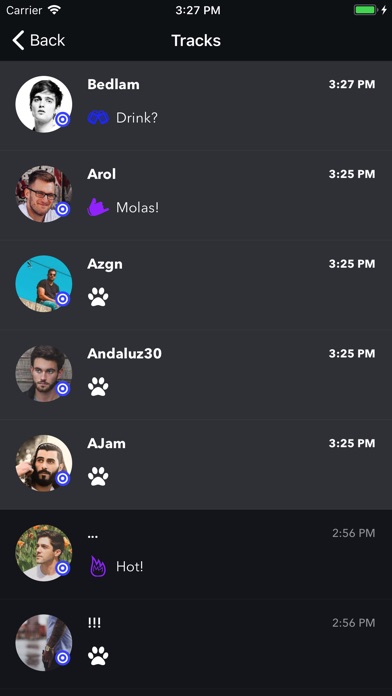Tap the battery indicator in status bar
392x696 pixels.
pos(365,10)
